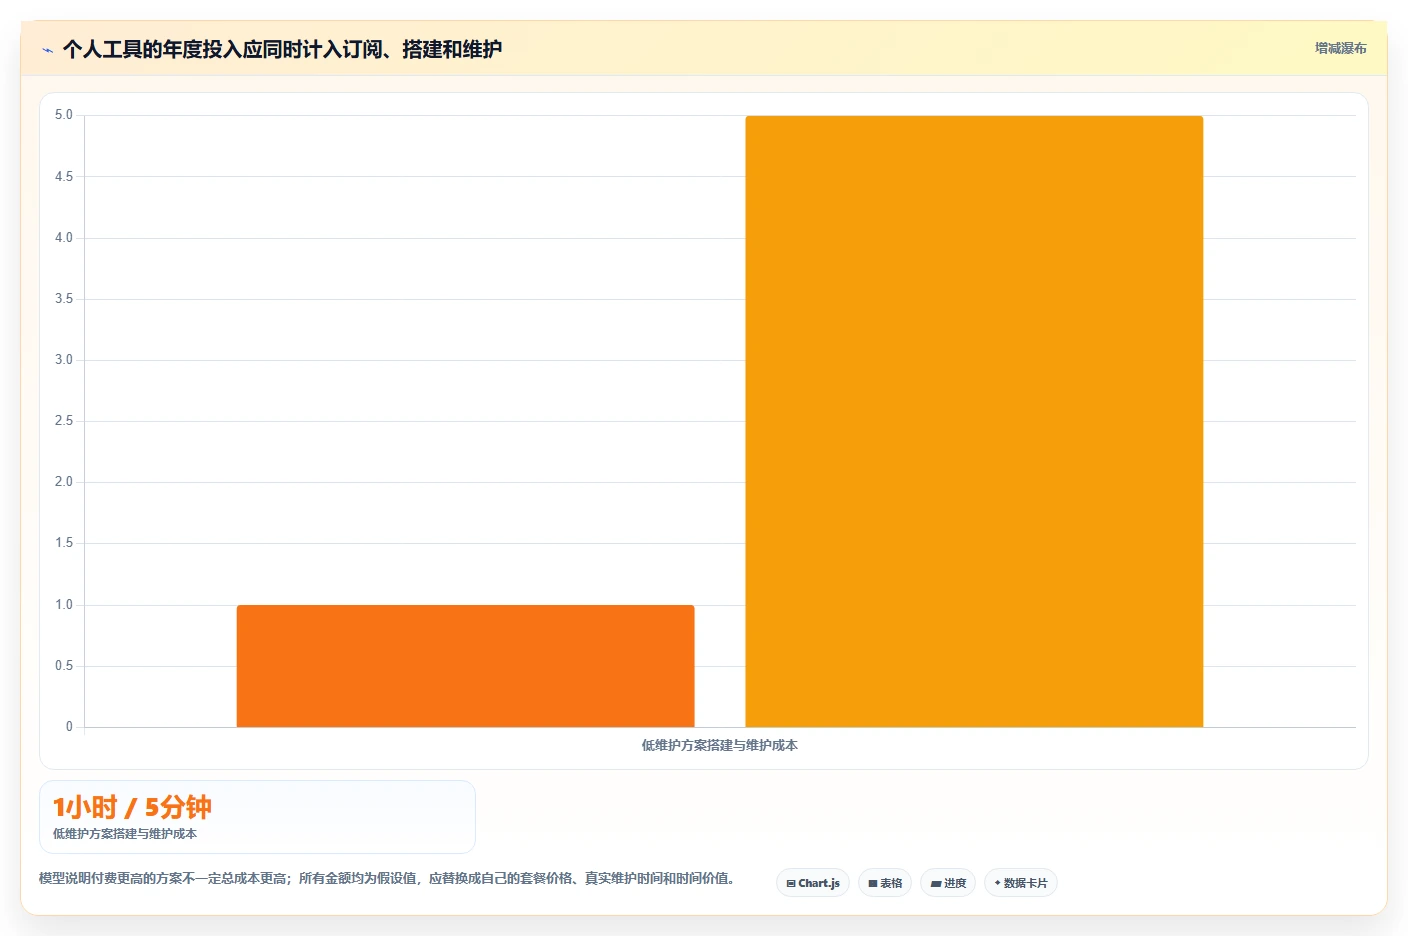This screenshot has width=1408, height=936.
Task: Click the y-axis tick label 0.5
Action: click(x=64, y=666)
